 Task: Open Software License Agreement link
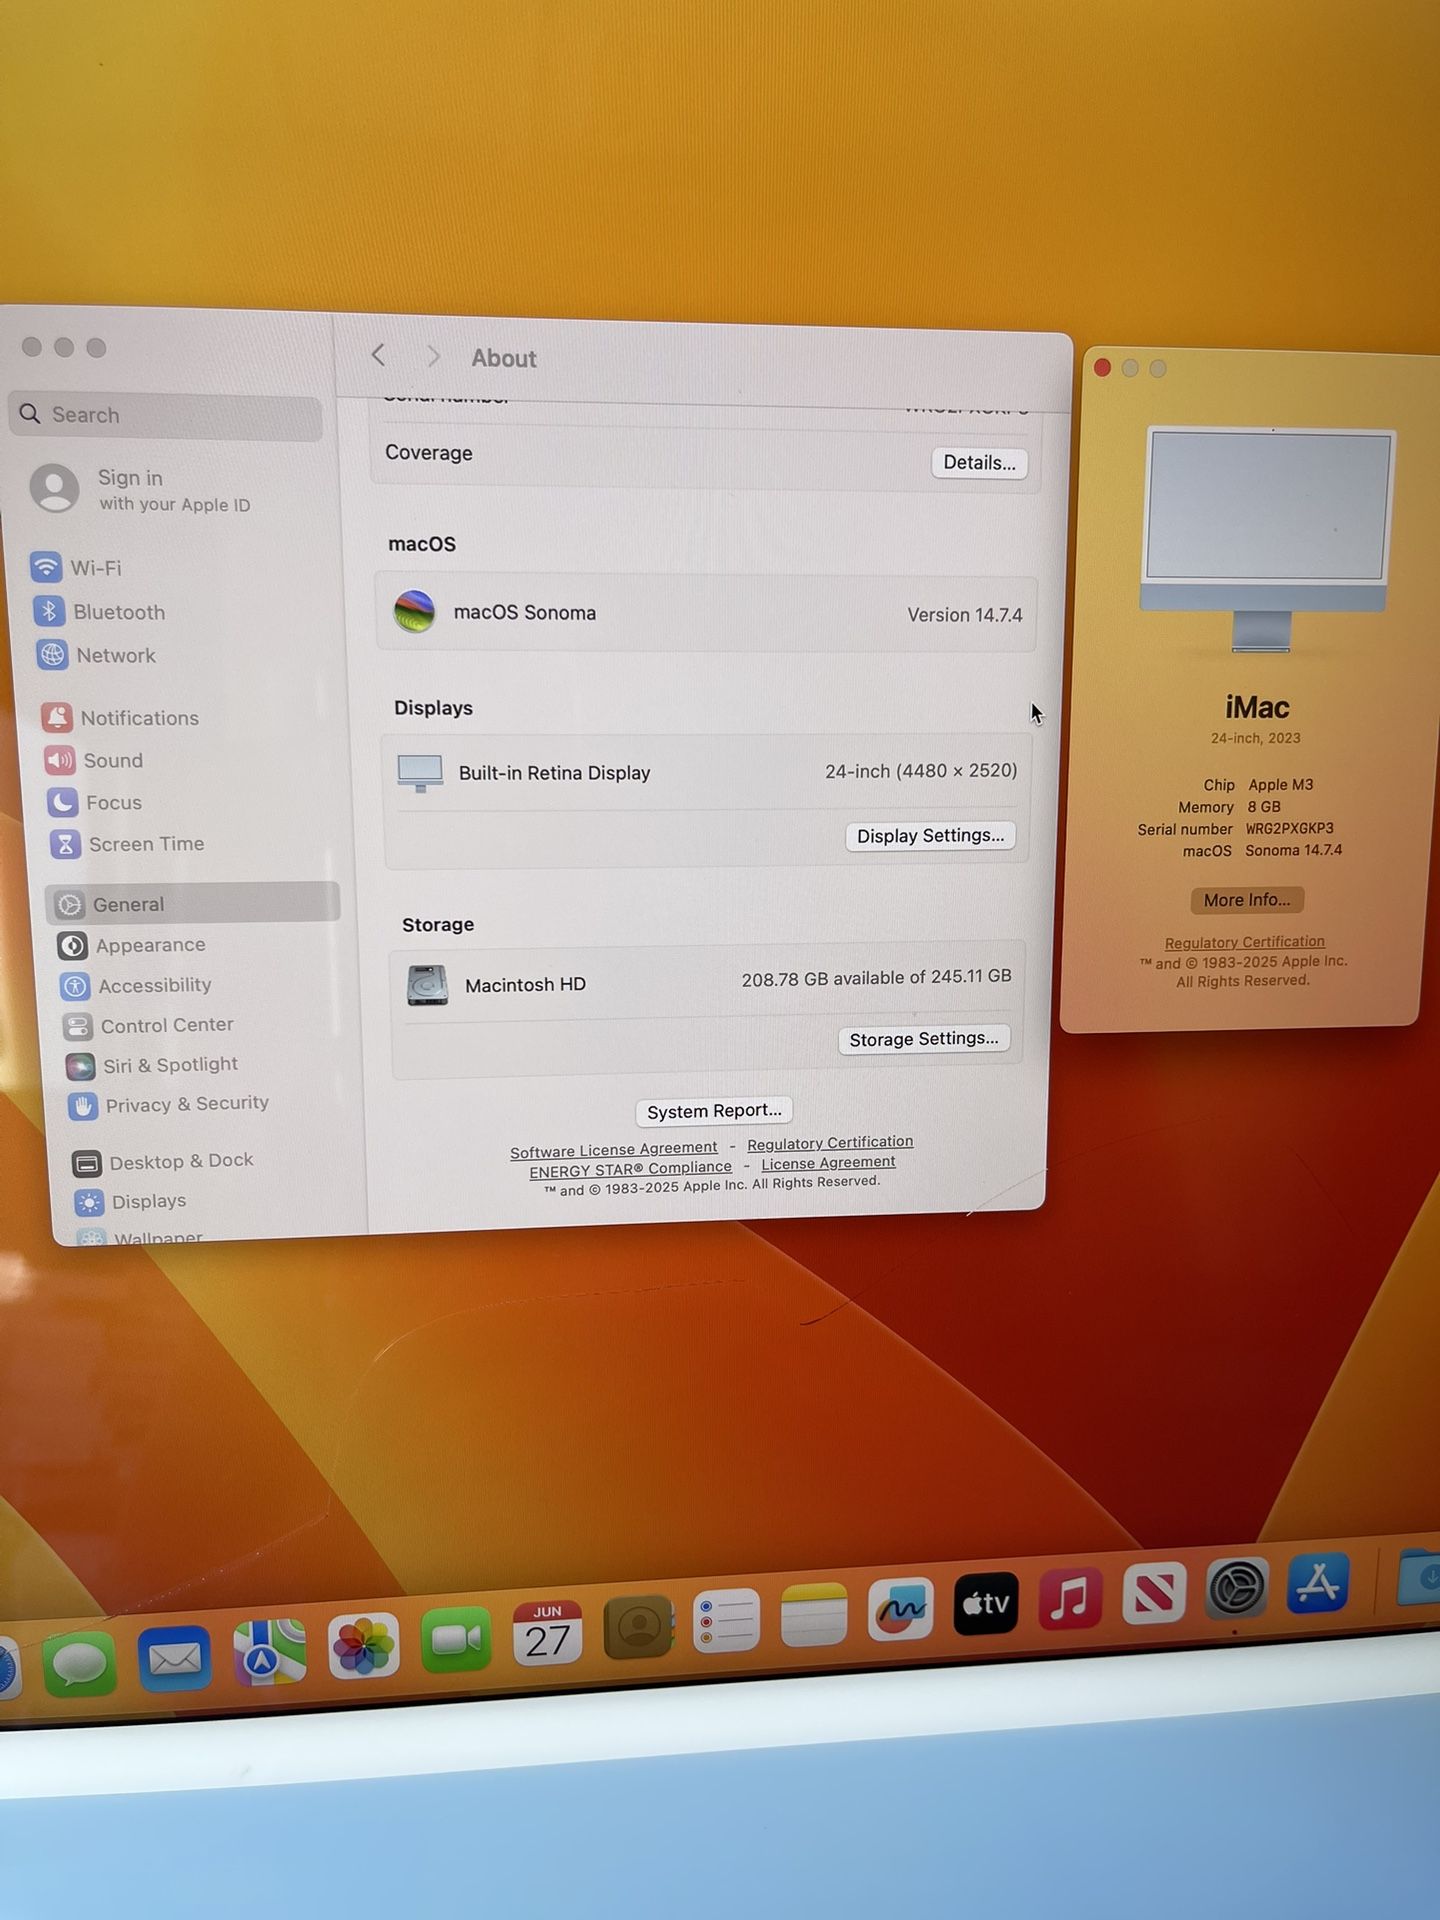(614, 1150)
